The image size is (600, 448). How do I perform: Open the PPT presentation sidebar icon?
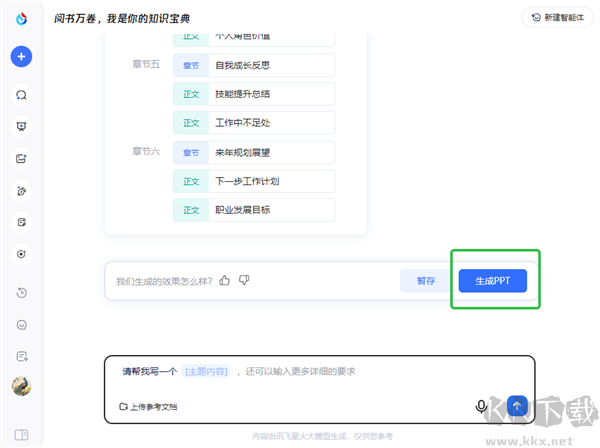point(21,127)
